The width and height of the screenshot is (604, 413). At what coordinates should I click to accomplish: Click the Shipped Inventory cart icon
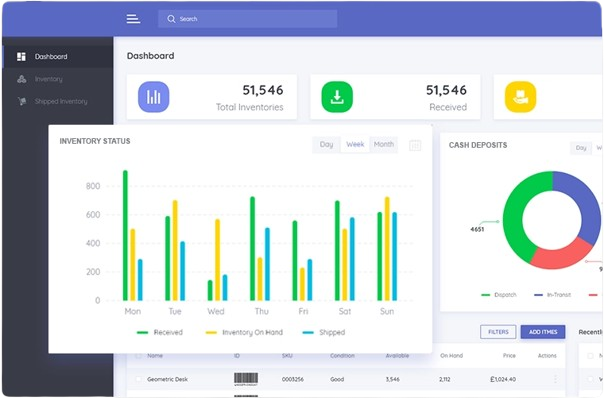tap(22, 101)
